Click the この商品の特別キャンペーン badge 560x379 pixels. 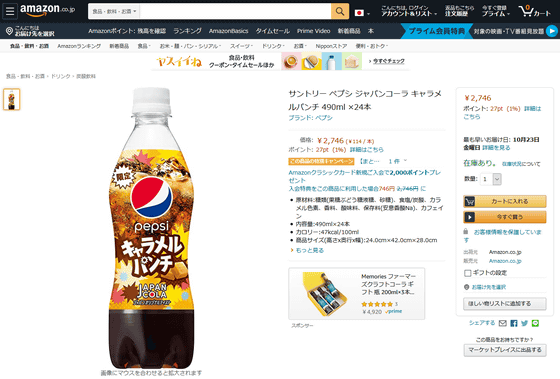321,161
